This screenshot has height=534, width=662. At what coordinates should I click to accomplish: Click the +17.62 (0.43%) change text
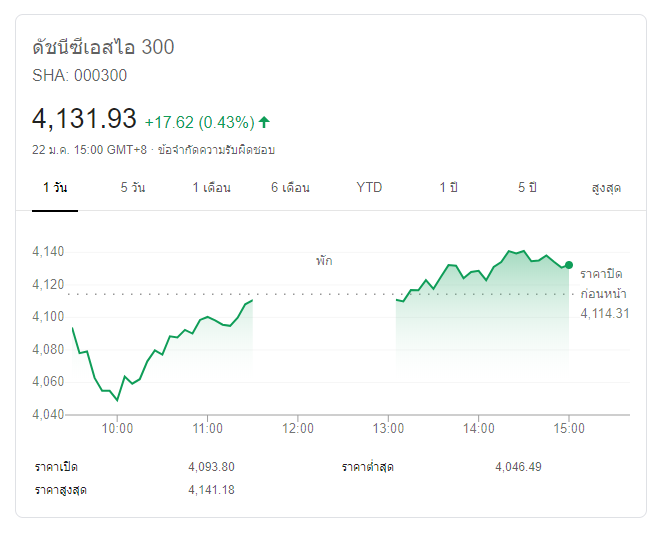pyautogui.click(x=199, y=122)
